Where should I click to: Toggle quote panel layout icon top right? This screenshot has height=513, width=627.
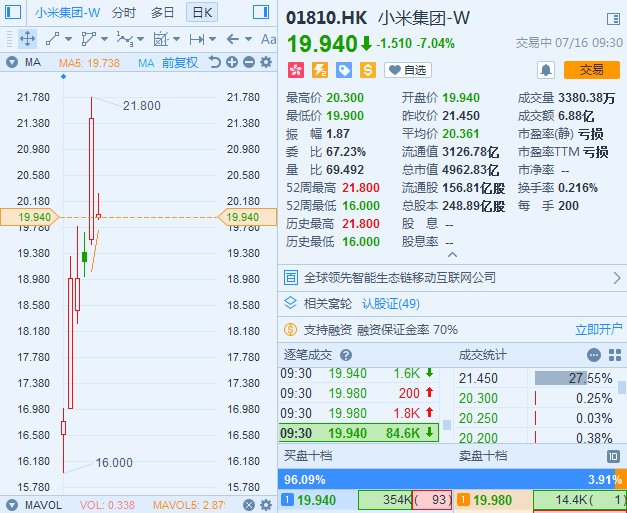[x=613, y=18]
